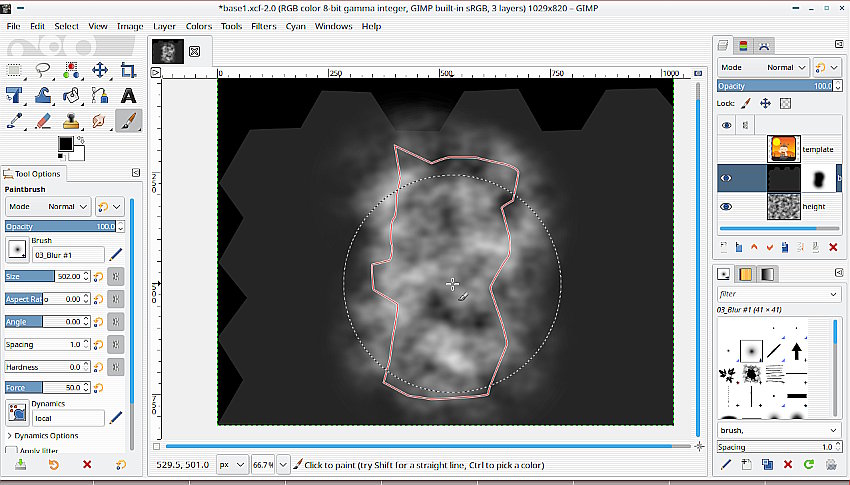This screenshot has height=485, width=850.
Task: Enable the Apply Jitter checkbox
Action: pyautogui.click(x=12, y=452)
